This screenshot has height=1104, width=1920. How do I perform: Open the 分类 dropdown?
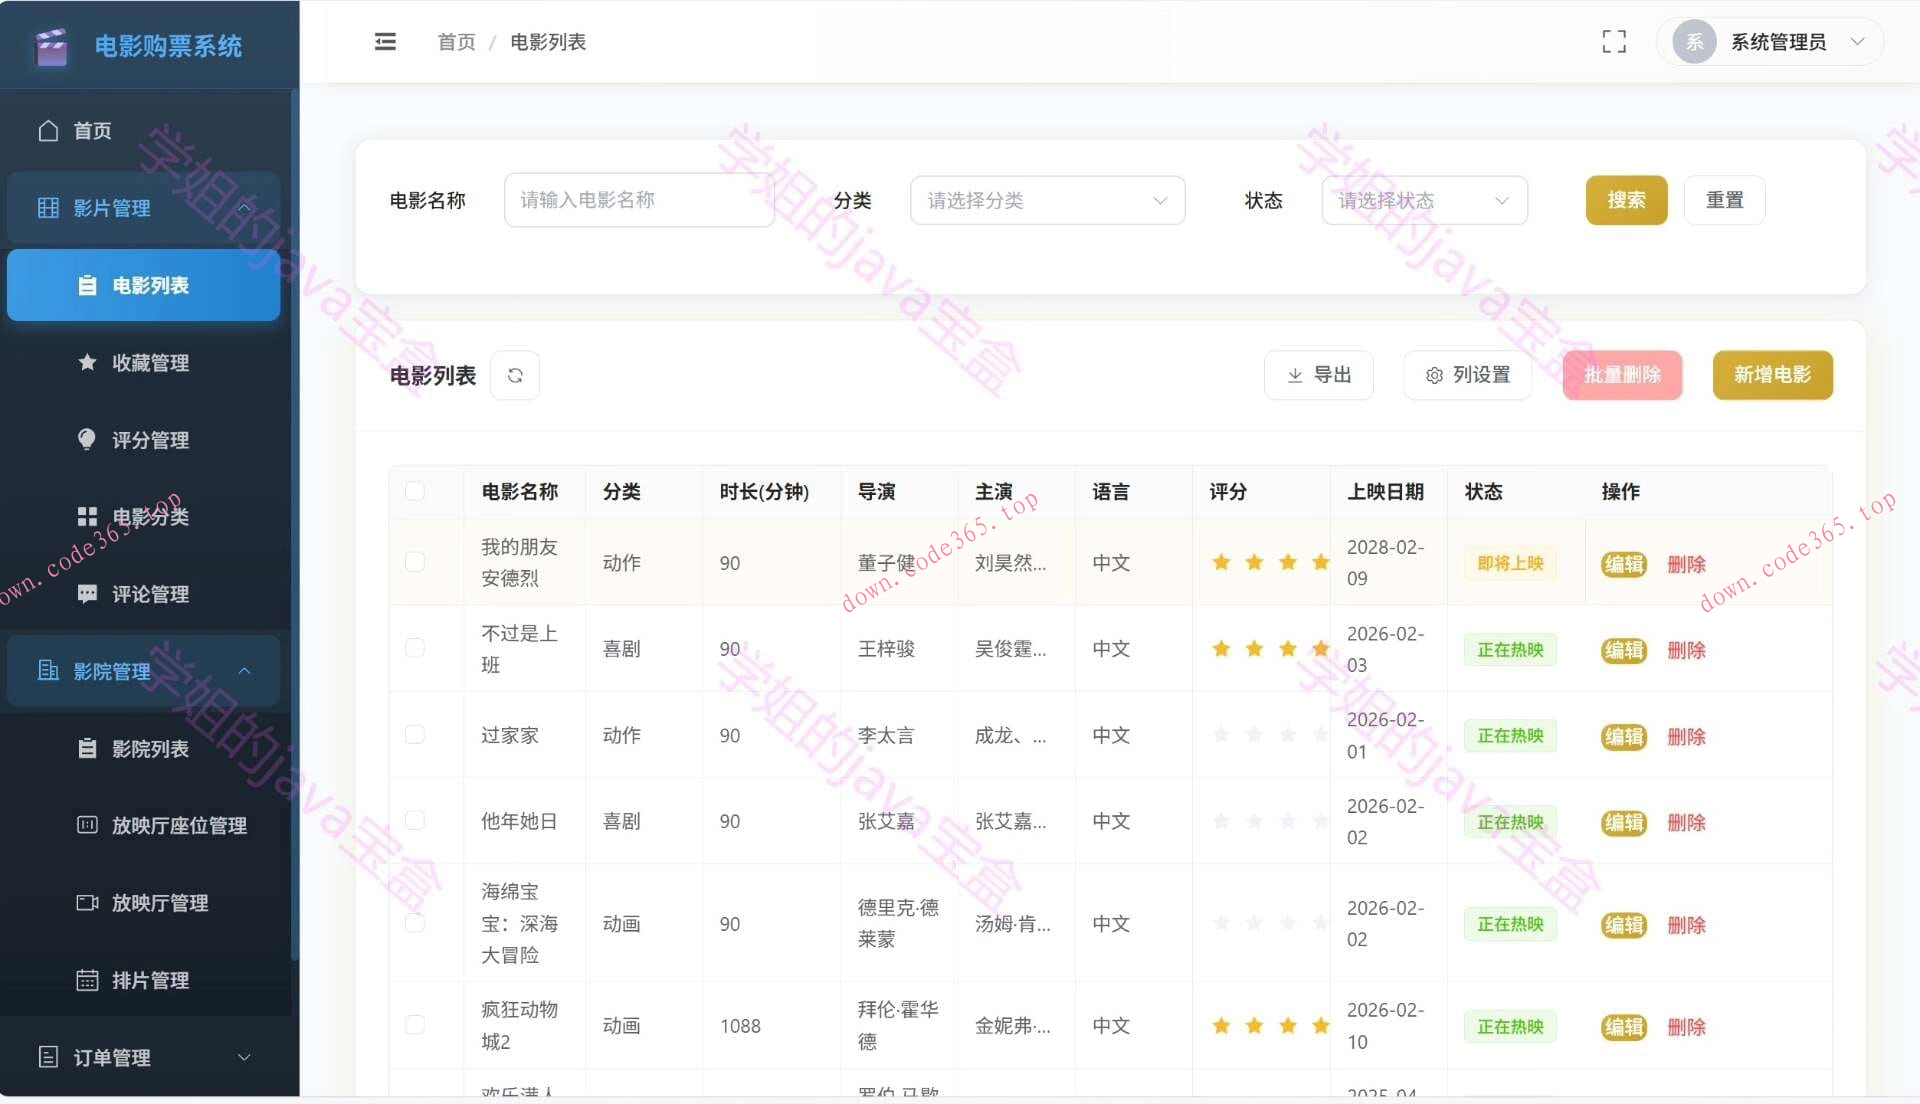point(1046,200)
